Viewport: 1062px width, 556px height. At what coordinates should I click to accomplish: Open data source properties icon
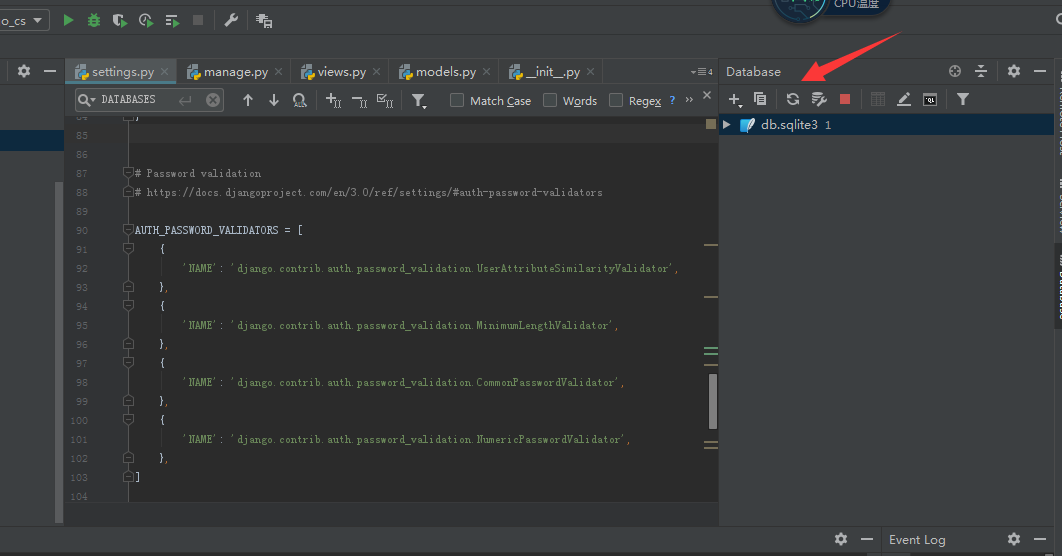click(x=819, y=100)
